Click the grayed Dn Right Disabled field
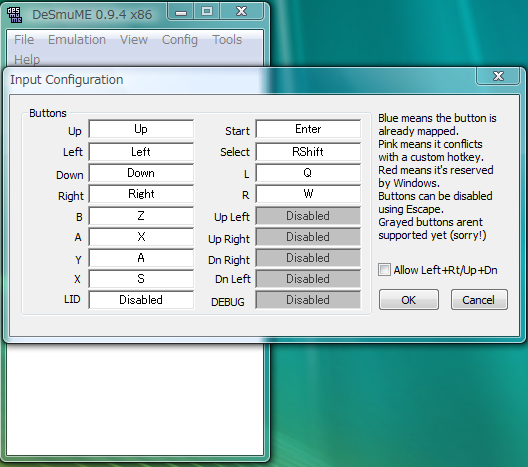 coord(308,258)
